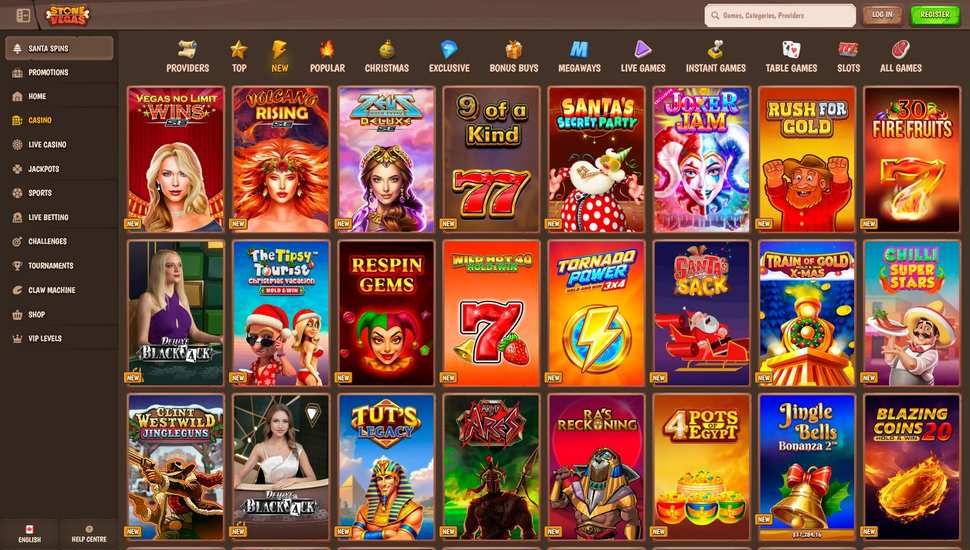Screen dimensions: 970x550
Task: Collapse sidebar using the top-left panel icon
Action: pyautogui.click(x=23, y=15)
